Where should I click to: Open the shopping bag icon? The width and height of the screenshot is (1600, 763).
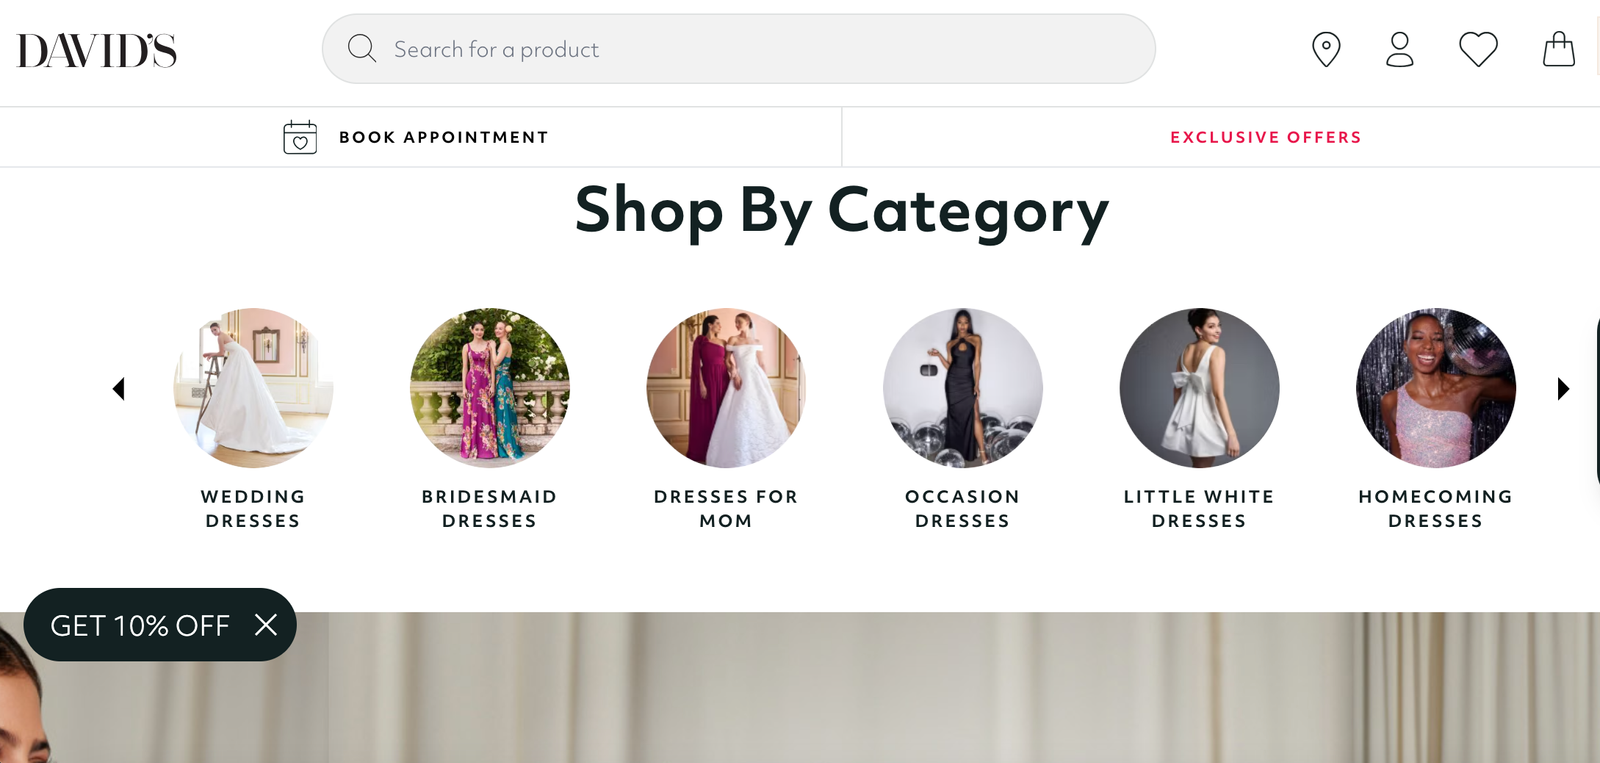point(1558,49)
